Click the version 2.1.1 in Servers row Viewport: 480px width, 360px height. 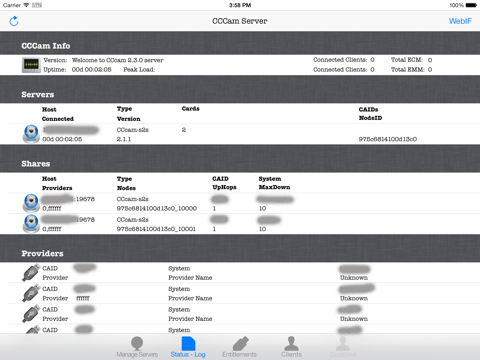click(x=124, y=139)
